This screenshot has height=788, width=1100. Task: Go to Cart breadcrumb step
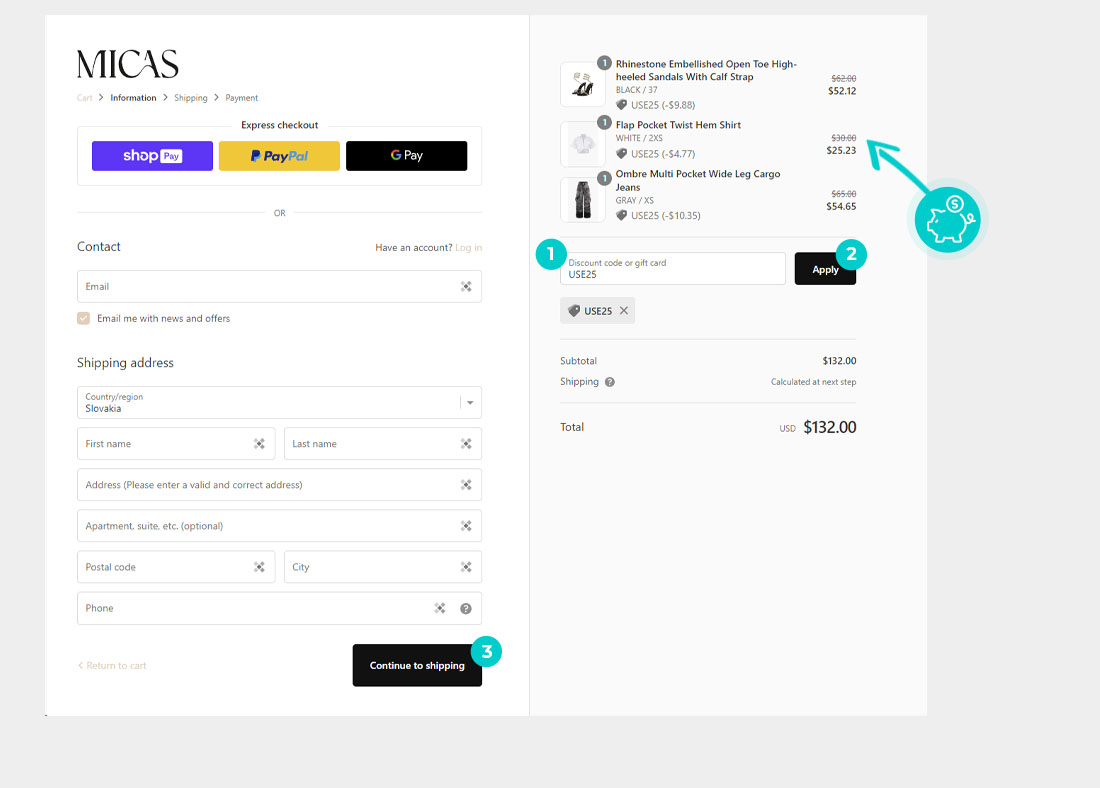(x=84, y=98)
